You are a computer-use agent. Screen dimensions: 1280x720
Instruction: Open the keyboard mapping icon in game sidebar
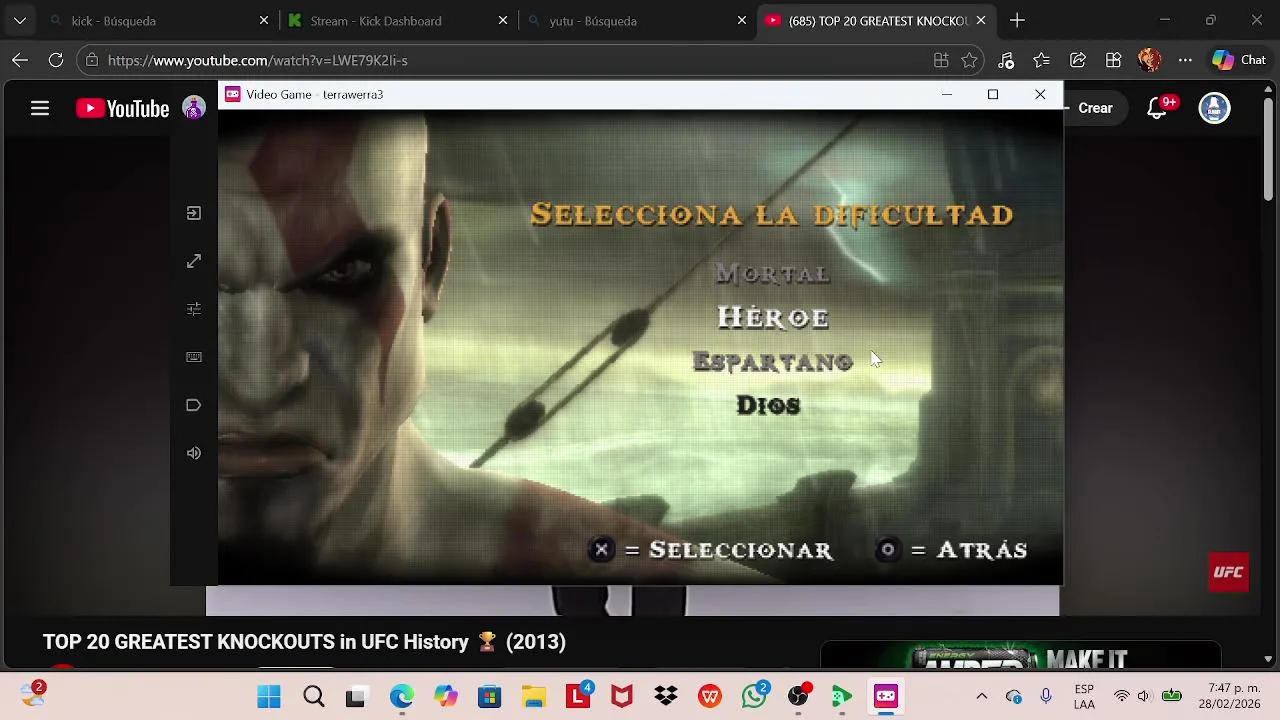194,357
